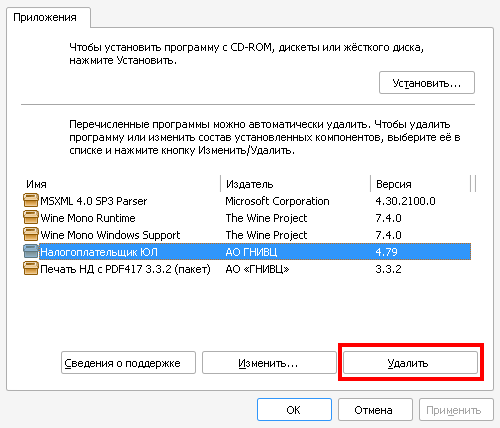Cancel with the Отмена button
This screenshot has height=428, width=500.
375,410
